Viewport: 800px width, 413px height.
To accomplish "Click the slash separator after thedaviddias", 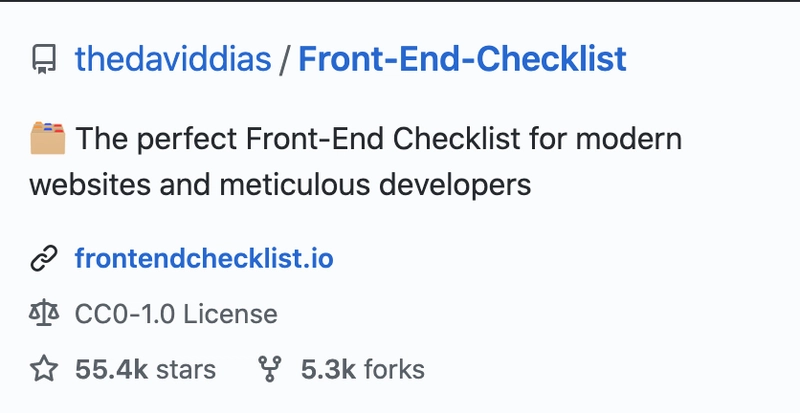I will click(x=285, y=59).
